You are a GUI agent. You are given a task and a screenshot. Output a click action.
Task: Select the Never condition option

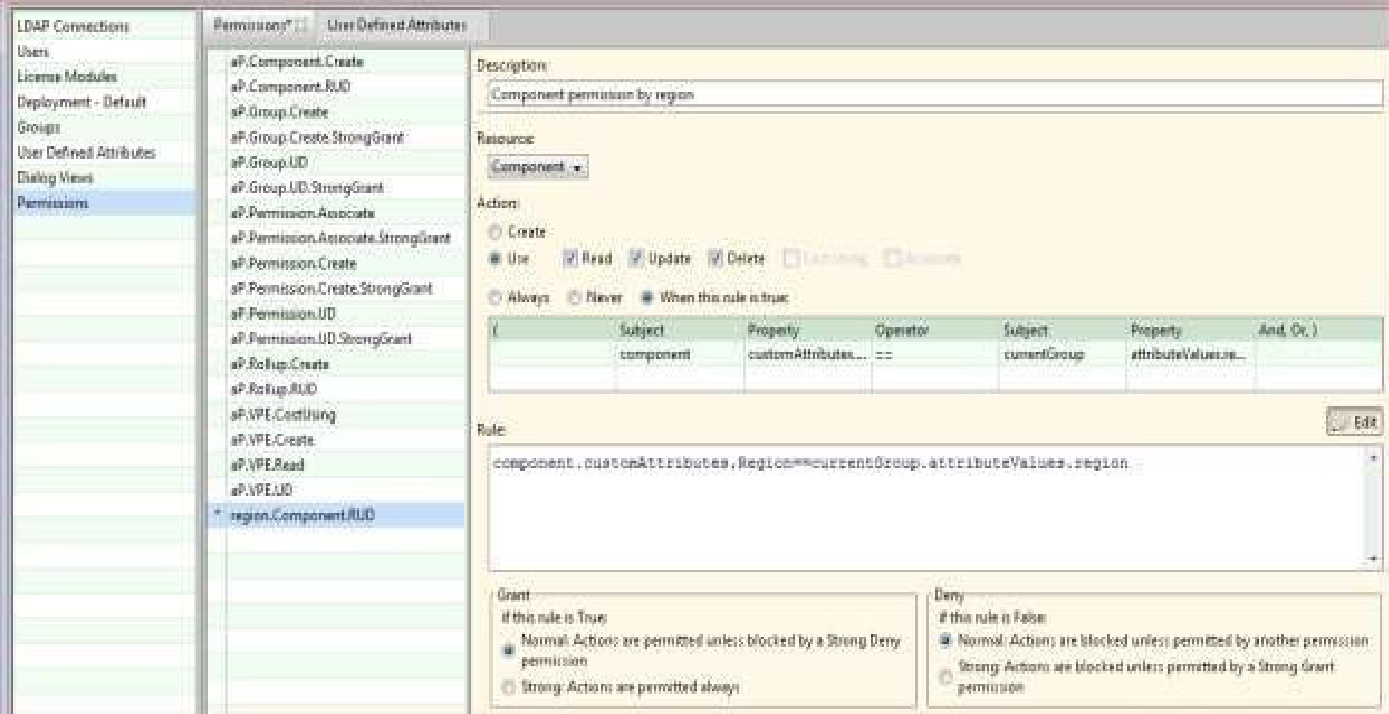click(573, 298)
